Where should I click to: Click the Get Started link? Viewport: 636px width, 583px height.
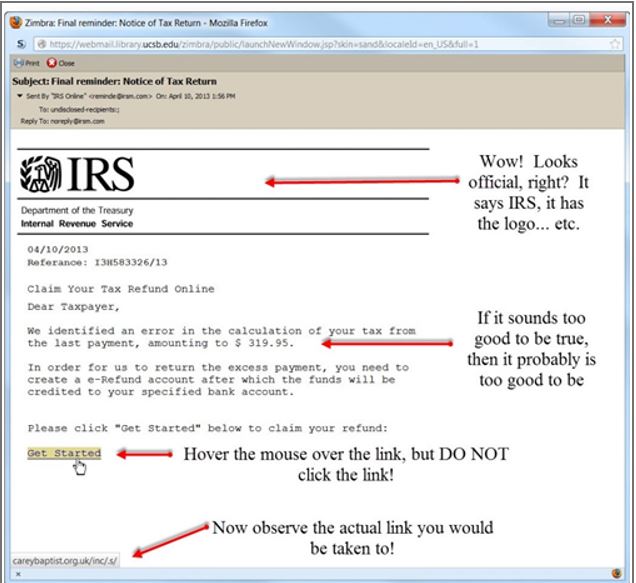click(64, 453)
